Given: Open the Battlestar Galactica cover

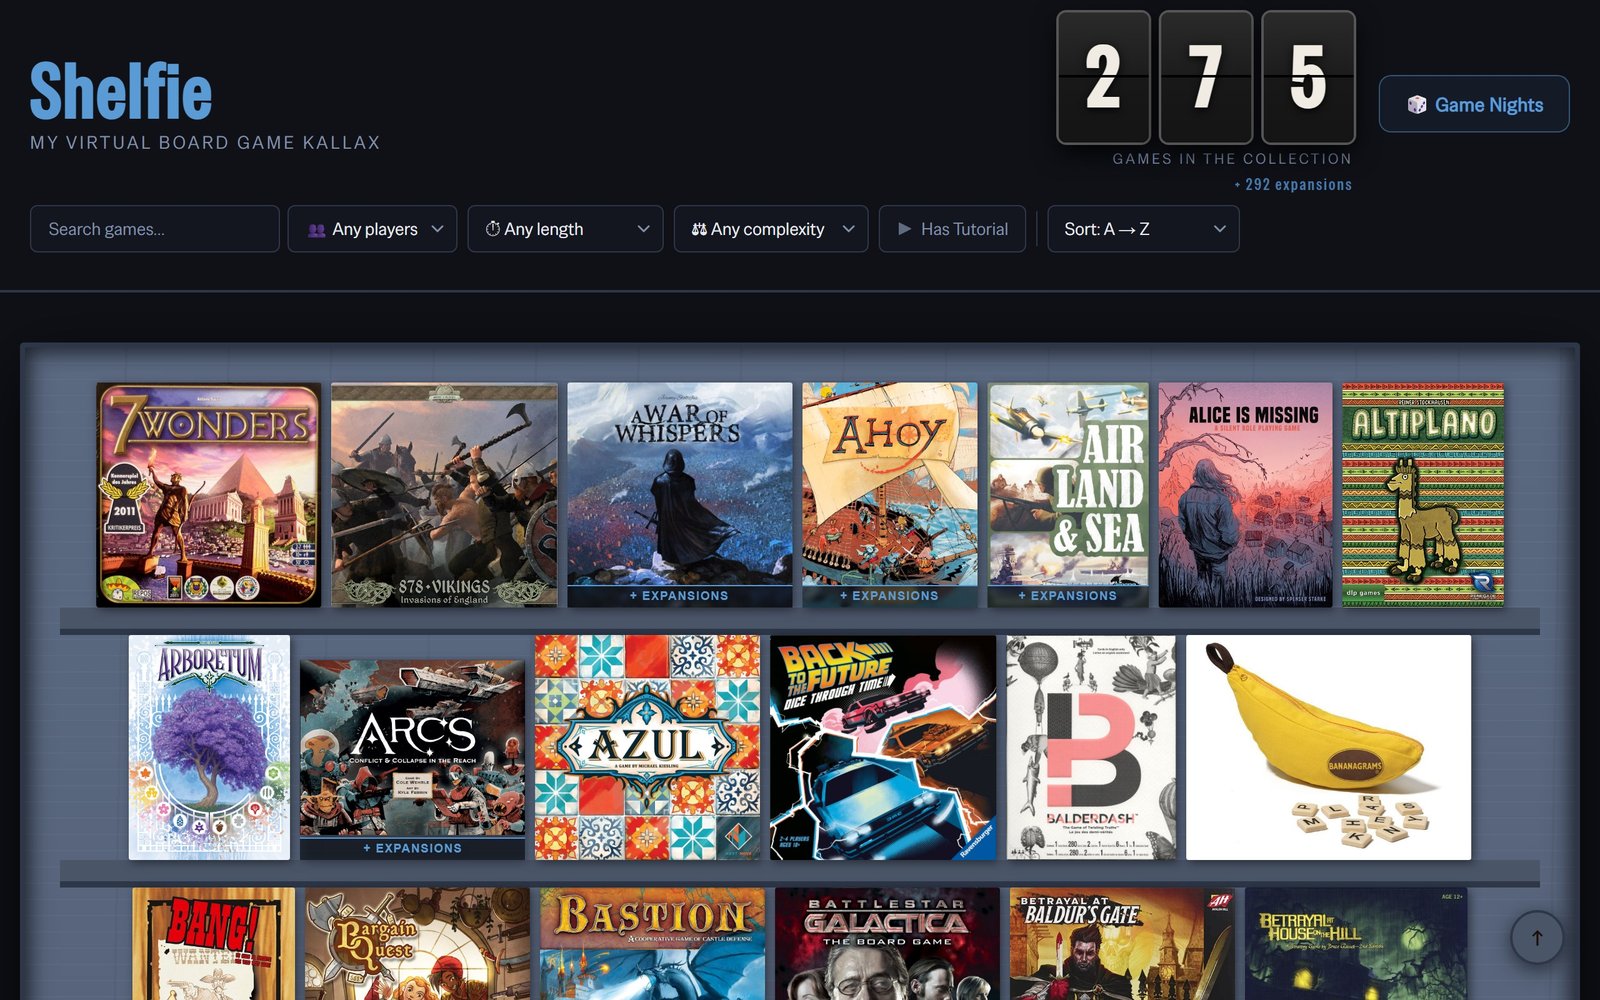Looking at the screenshot, I should coord(887,944).
